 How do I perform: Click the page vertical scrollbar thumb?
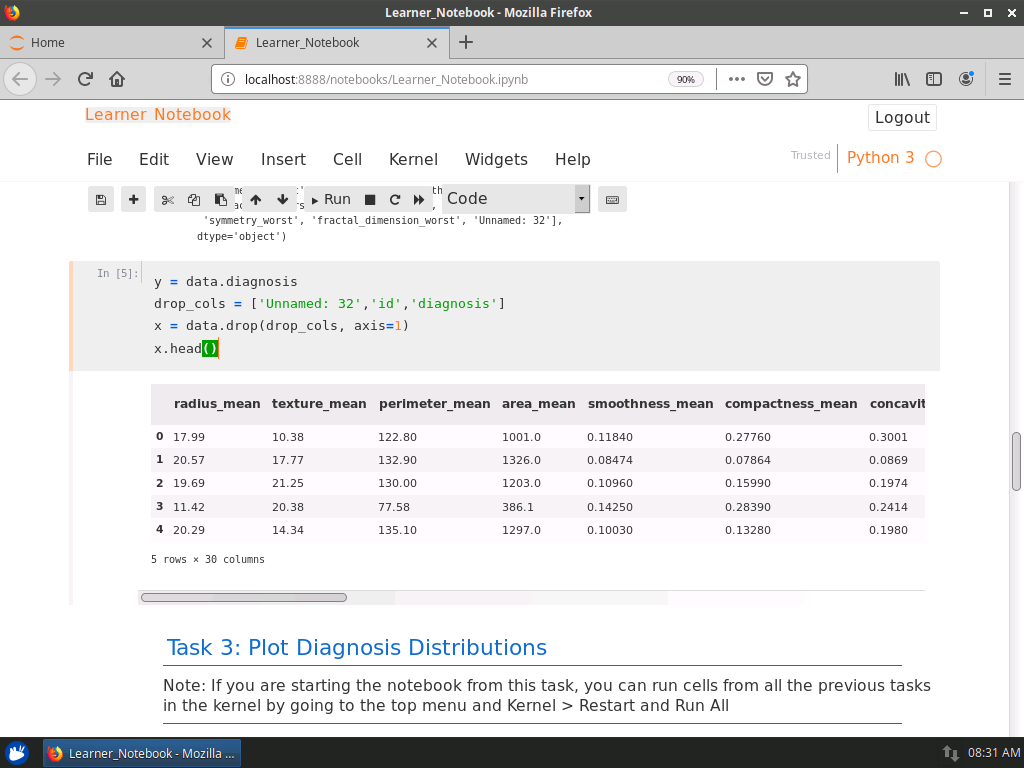(x=1016, y=461)
